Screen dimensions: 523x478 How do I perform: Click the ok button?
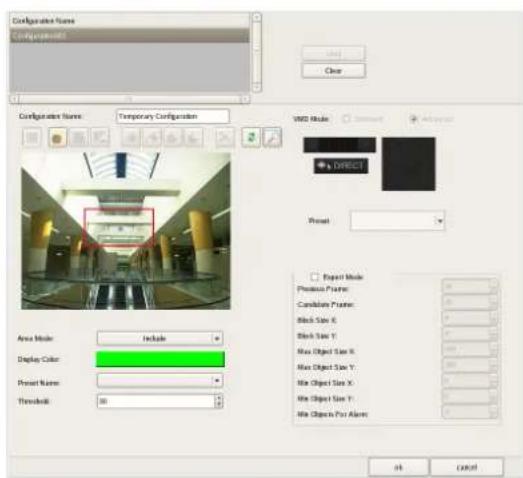point(398,467)
